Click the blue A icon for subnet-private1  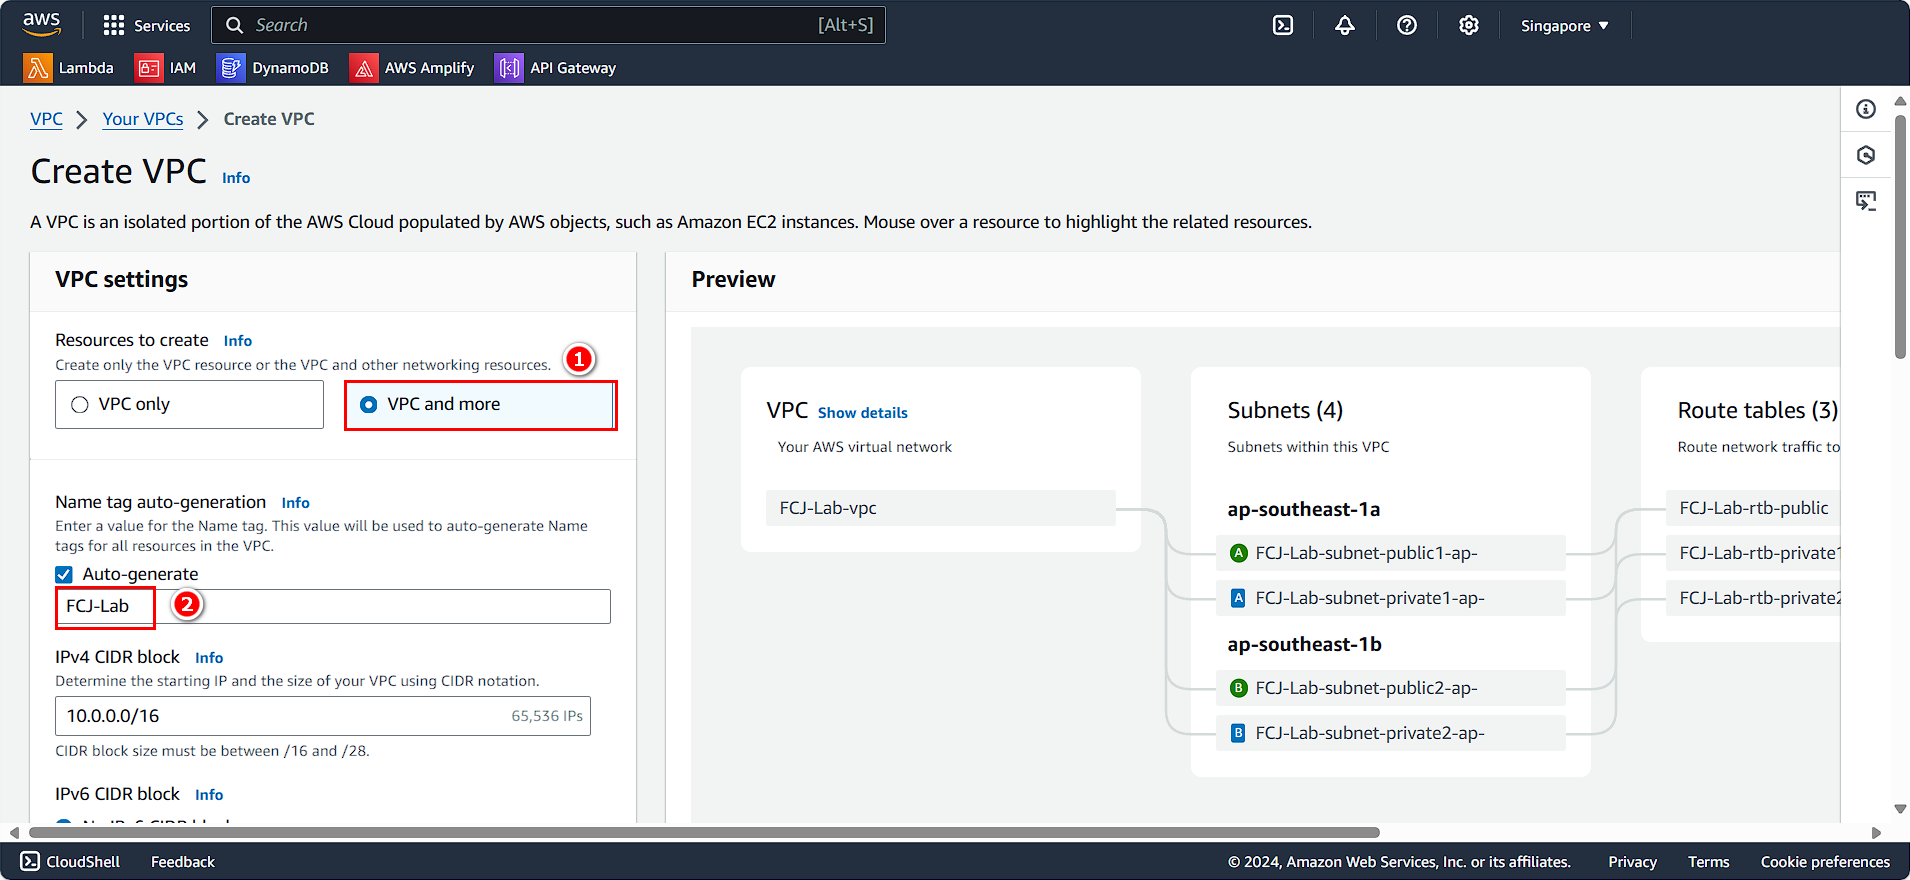(1238, 598)
